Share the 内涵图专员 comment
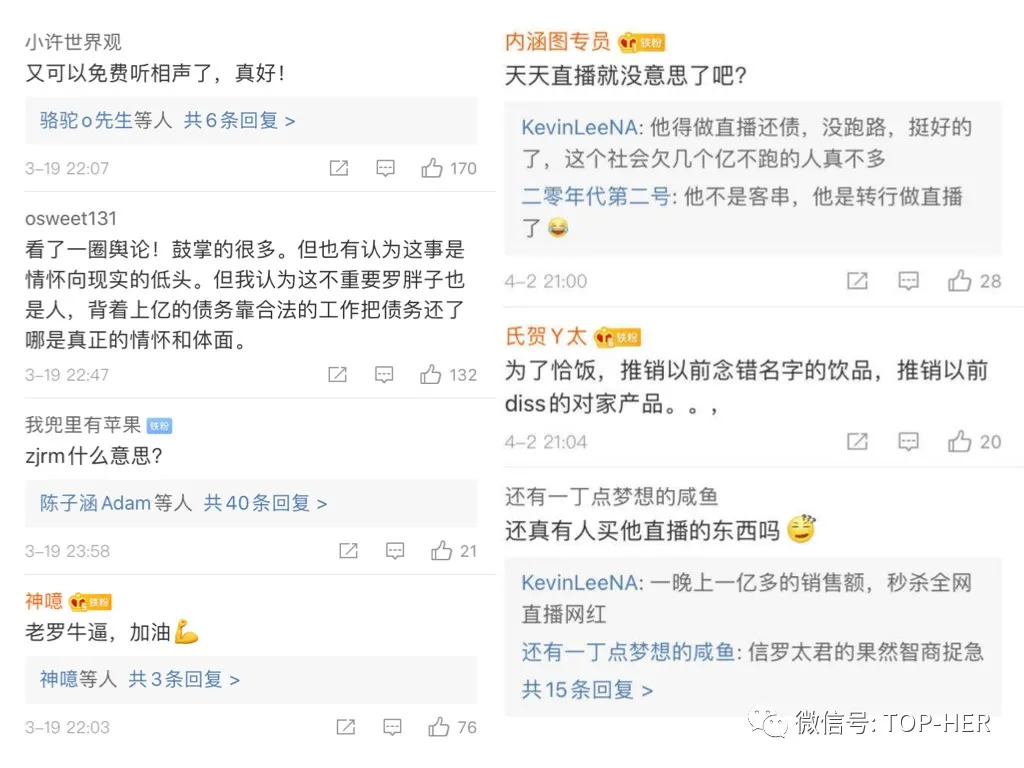This screenshot has height=768, width=1024. click(x=857, y=281)
